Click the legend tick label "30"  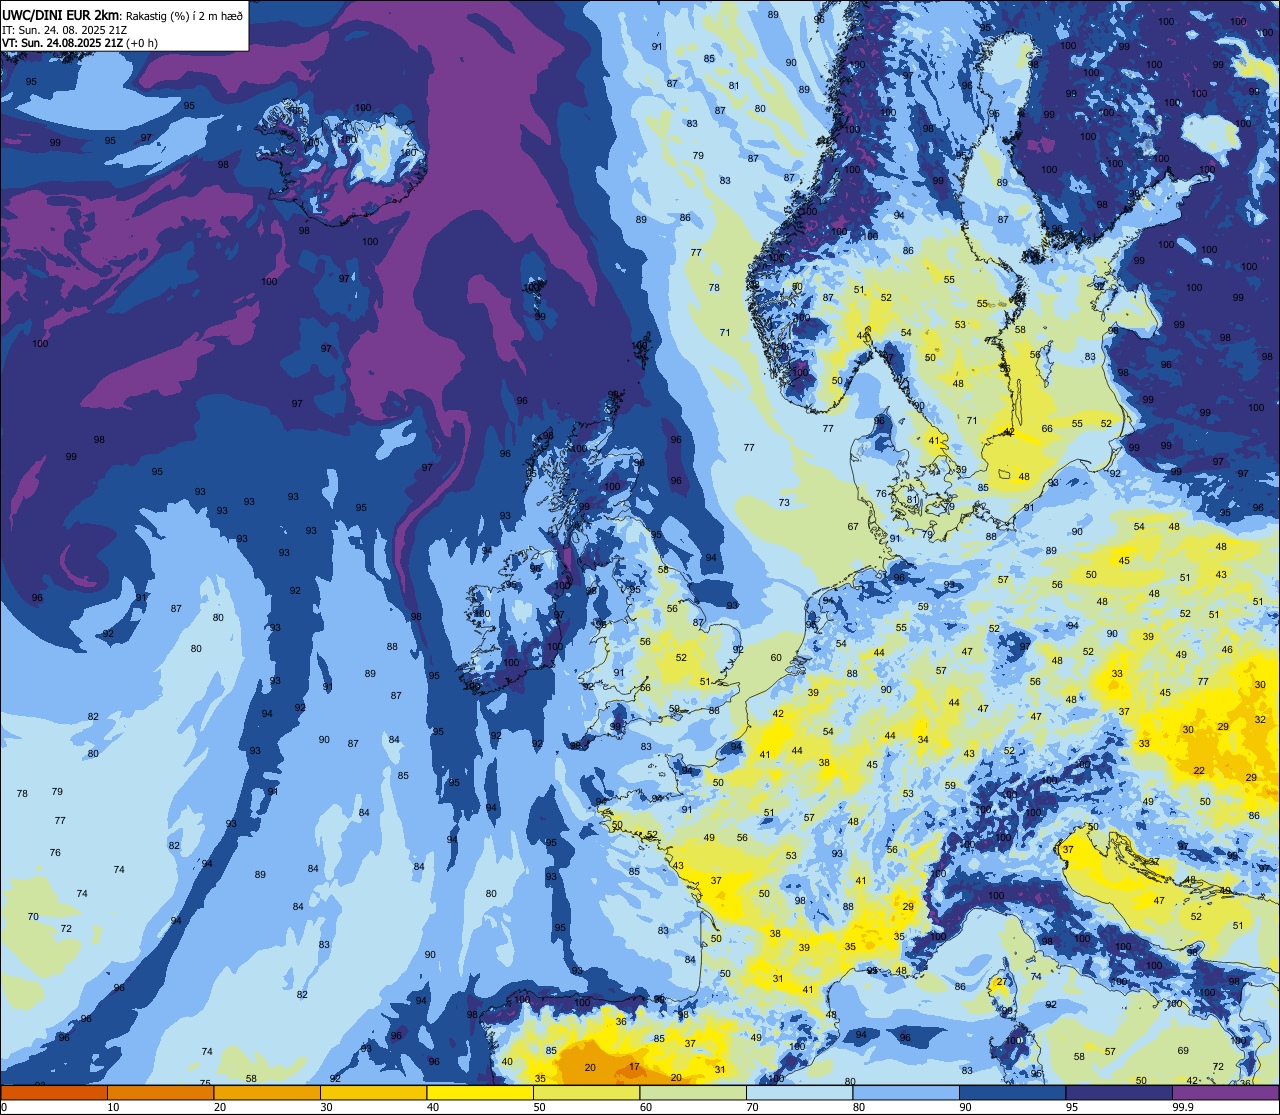tap(326, 1107)
